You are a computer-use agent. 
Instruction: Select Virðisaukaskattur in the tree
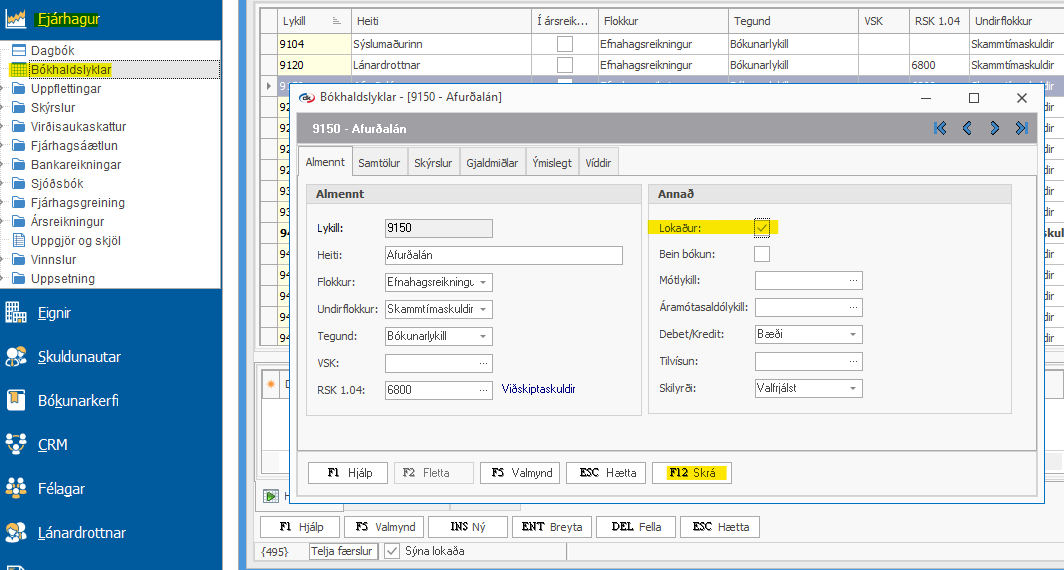tap(79, 126)
